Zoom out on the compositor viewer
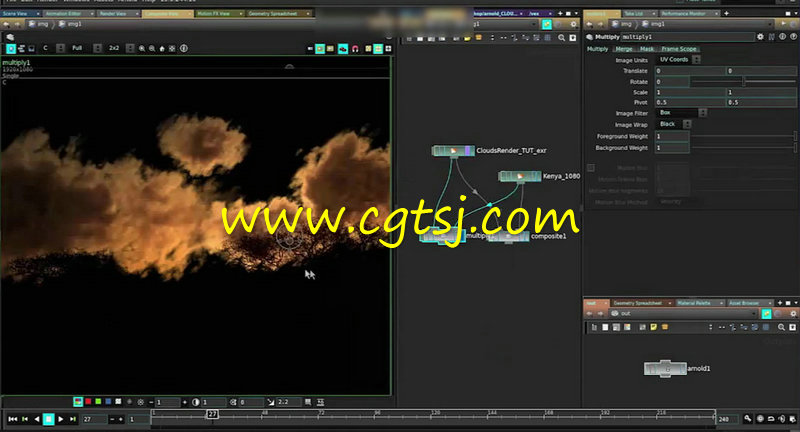 [x=152, y=48]
